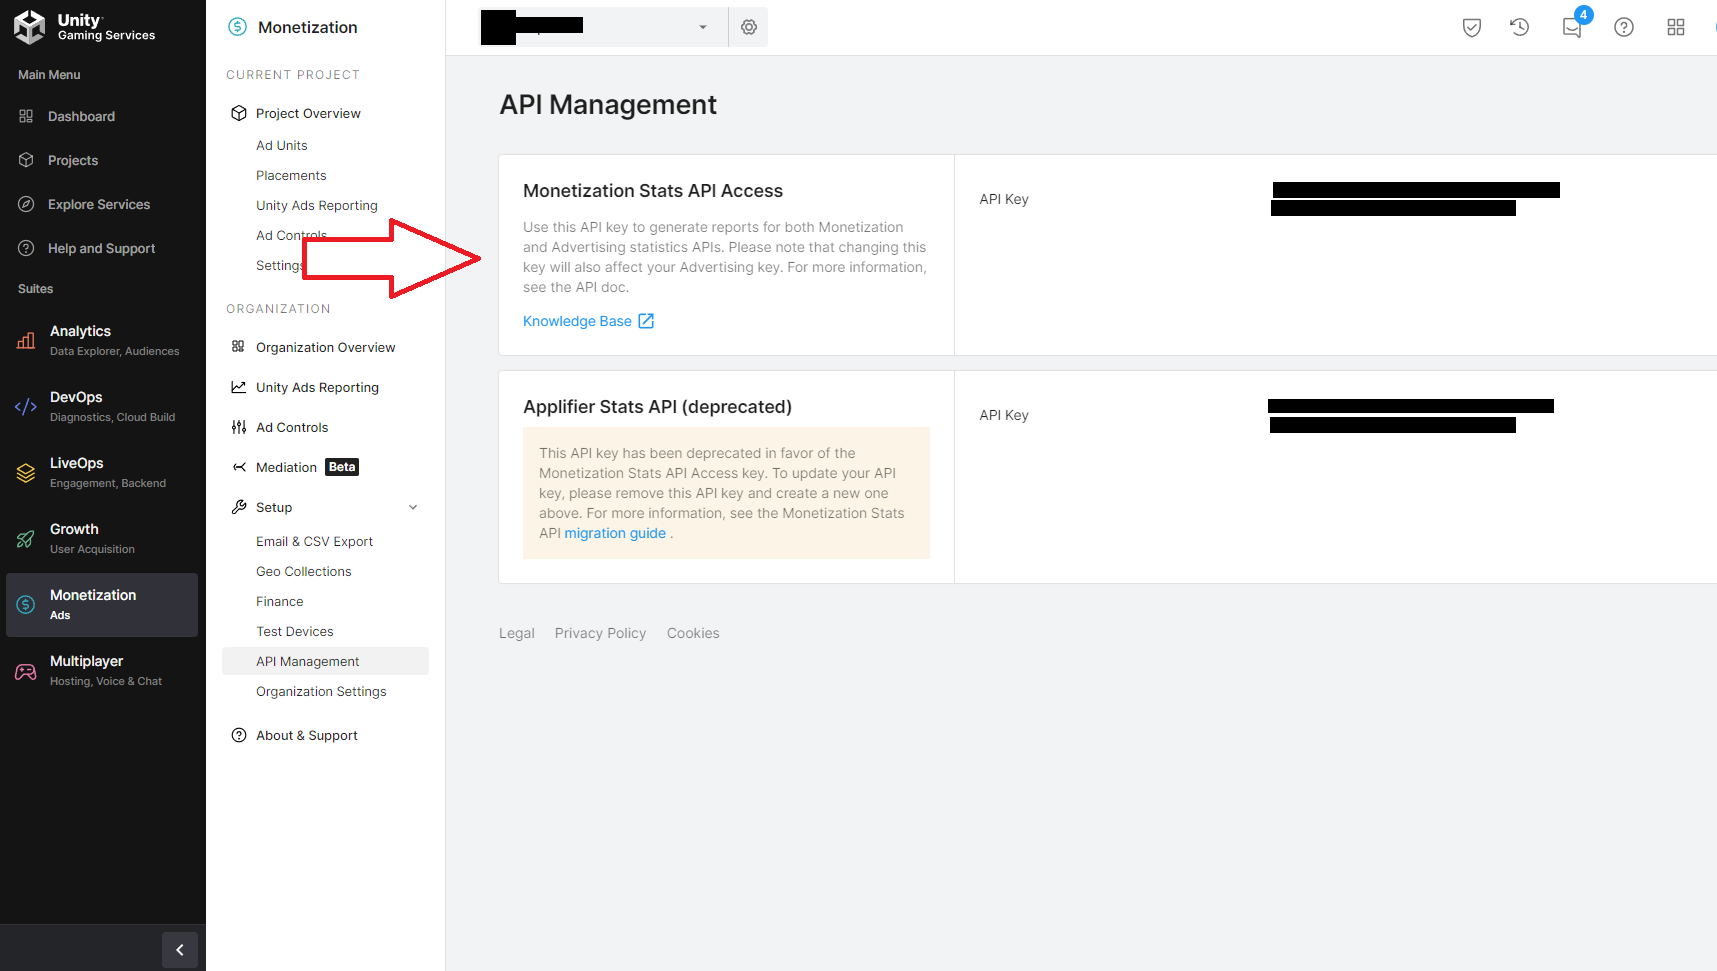Open the Cookies footer link
Viewport: 1717px width, 971px height.
coord(693,633)
